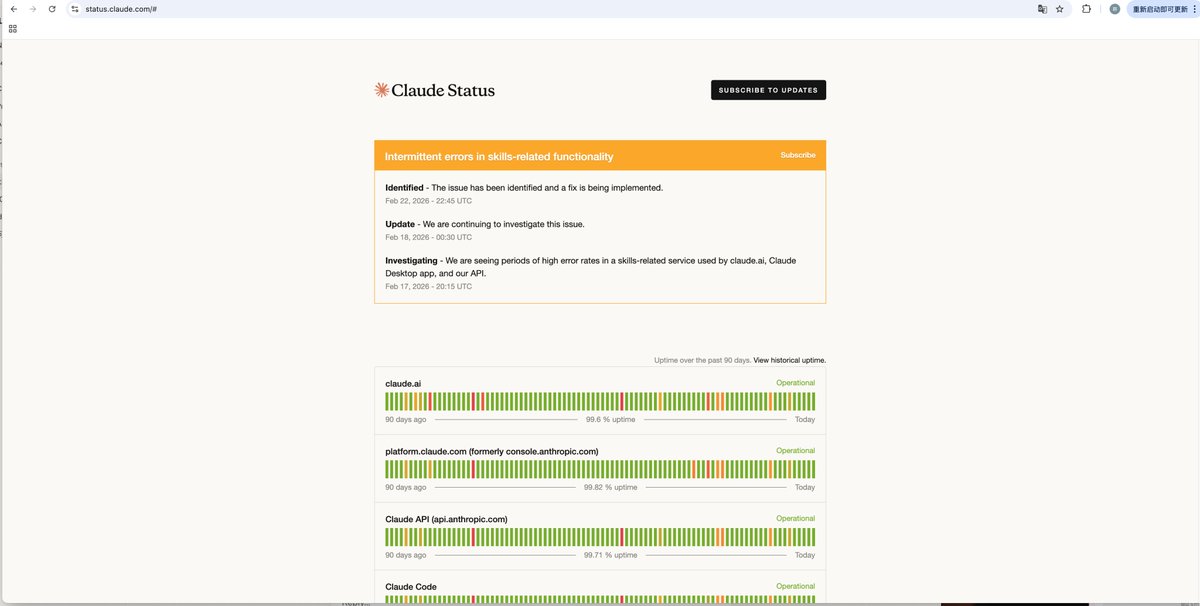Open the translate page icon

[1042, 8]
